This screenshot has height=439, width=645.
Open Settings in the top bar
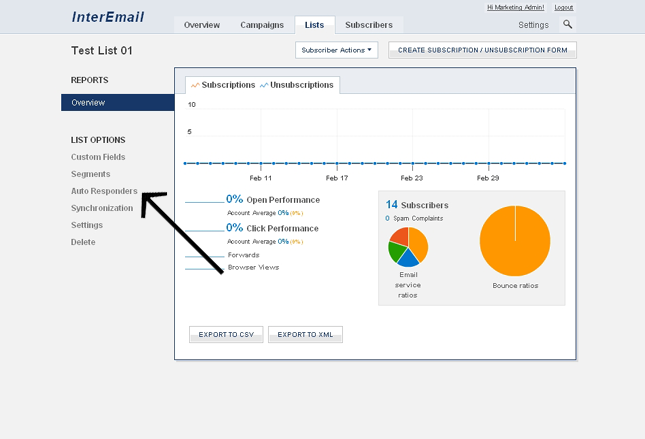click(533, 25)
